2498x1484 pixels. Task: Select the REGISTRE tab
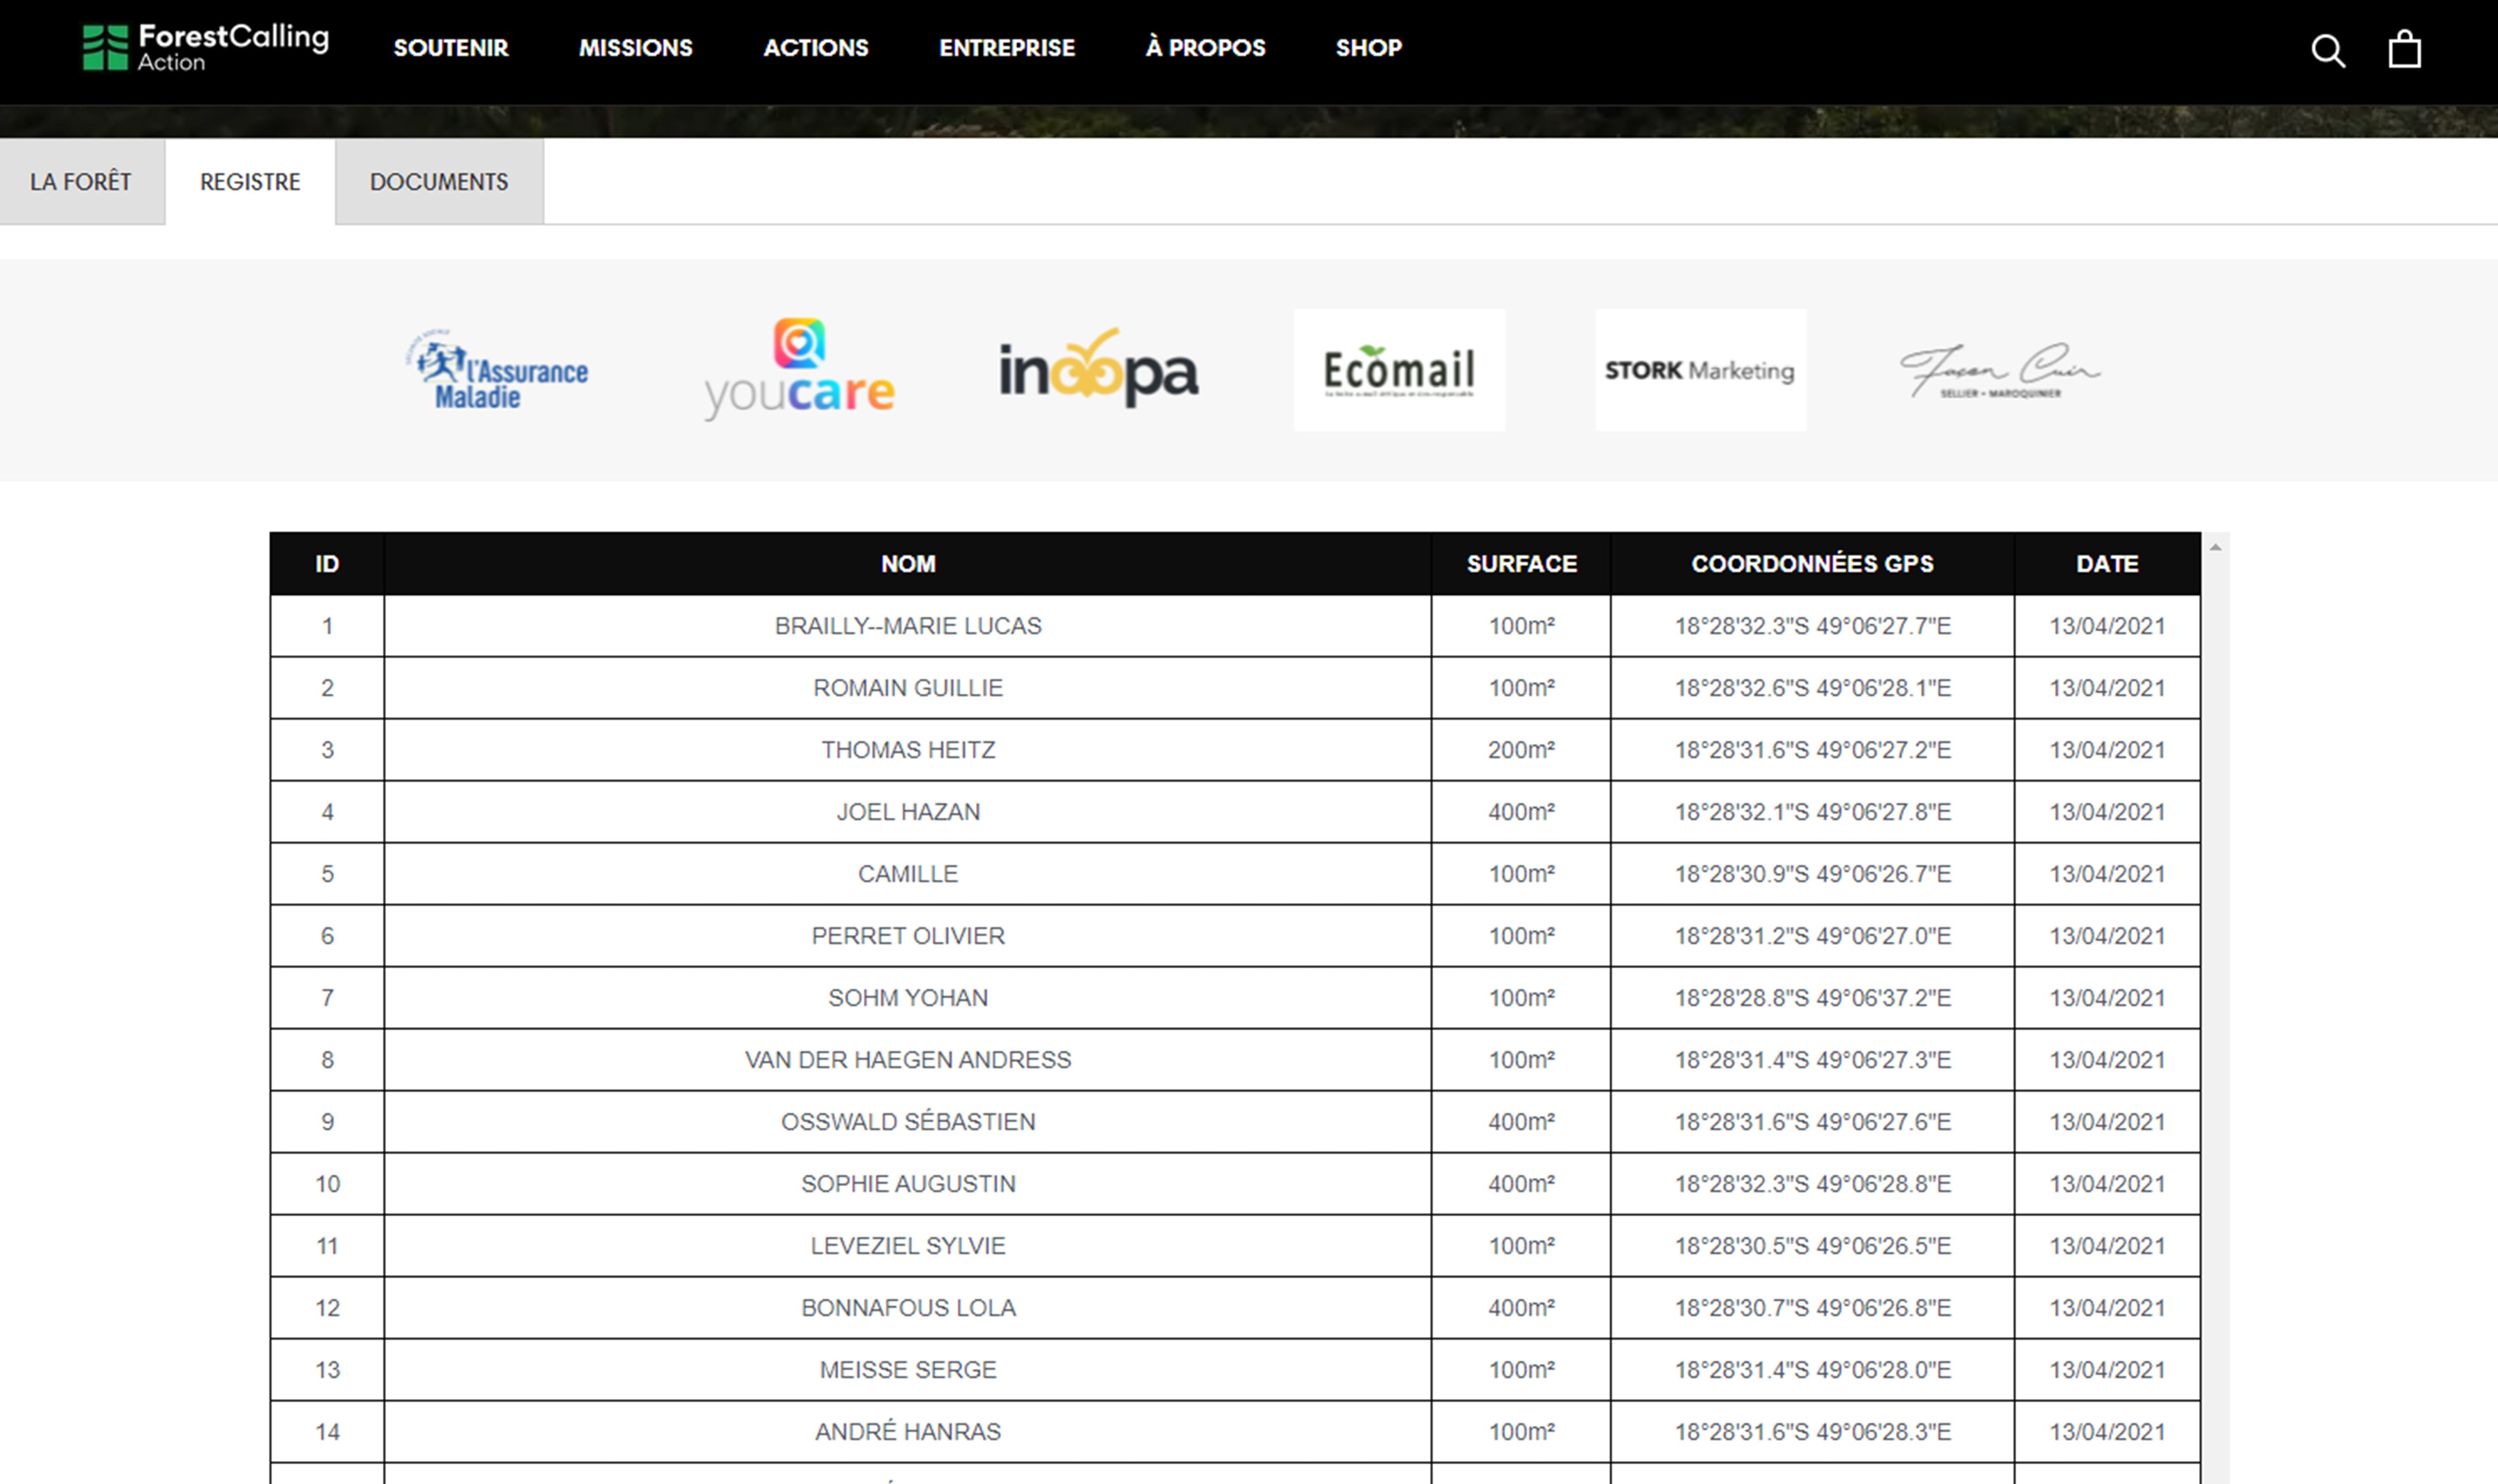tap(250, 182)
